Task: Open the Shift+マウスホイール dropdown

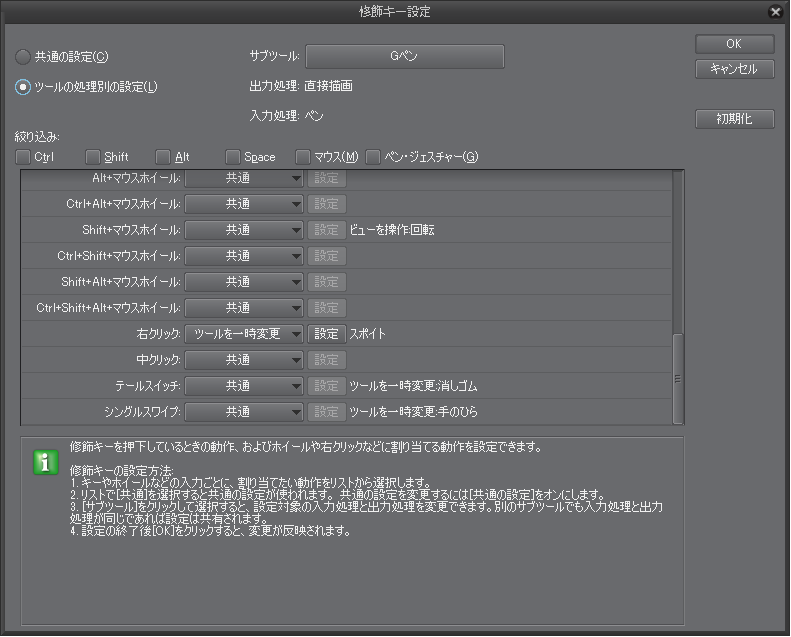Action: coord(244,230)
